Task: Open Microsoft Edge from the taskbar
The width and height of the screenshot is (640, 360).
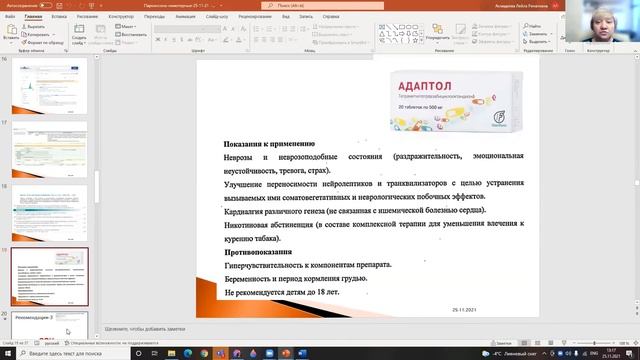Action: point(188,353)
